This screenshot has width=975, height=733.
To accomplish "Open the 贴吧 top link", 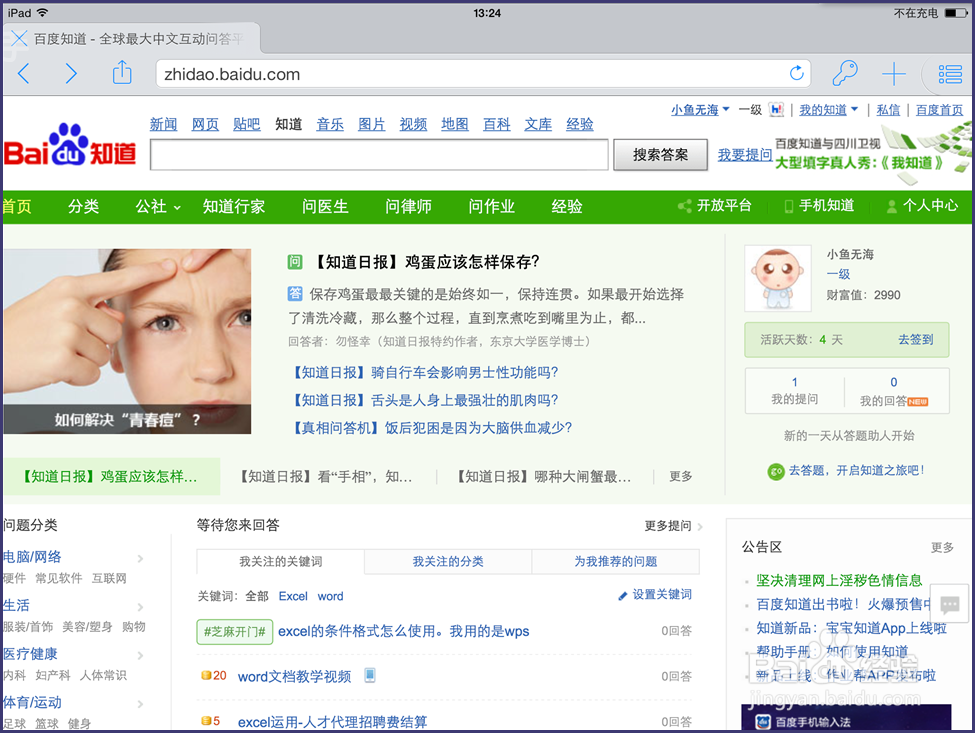I will 246,124.
